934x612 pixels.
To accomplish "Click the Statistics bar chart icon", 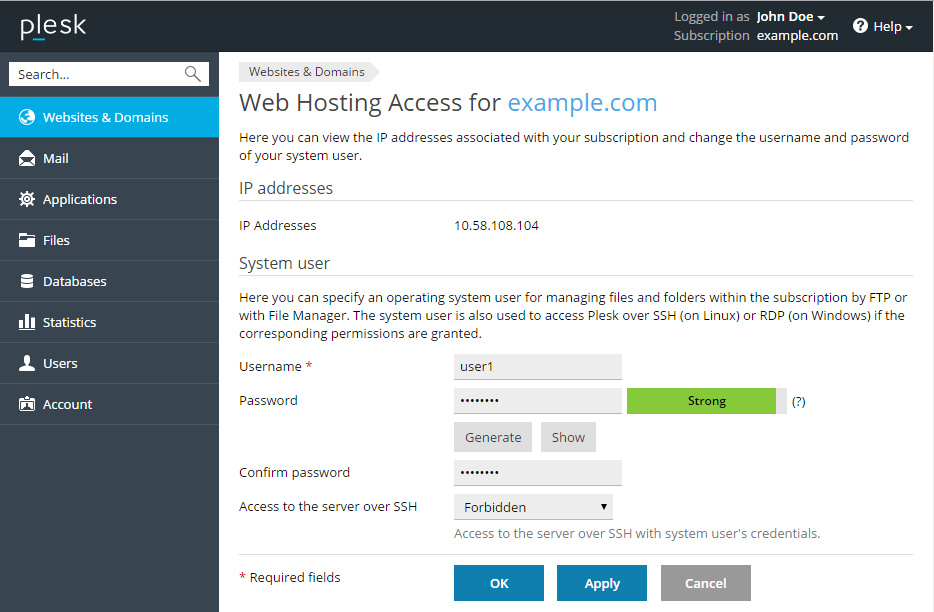I will click(27, 322).
